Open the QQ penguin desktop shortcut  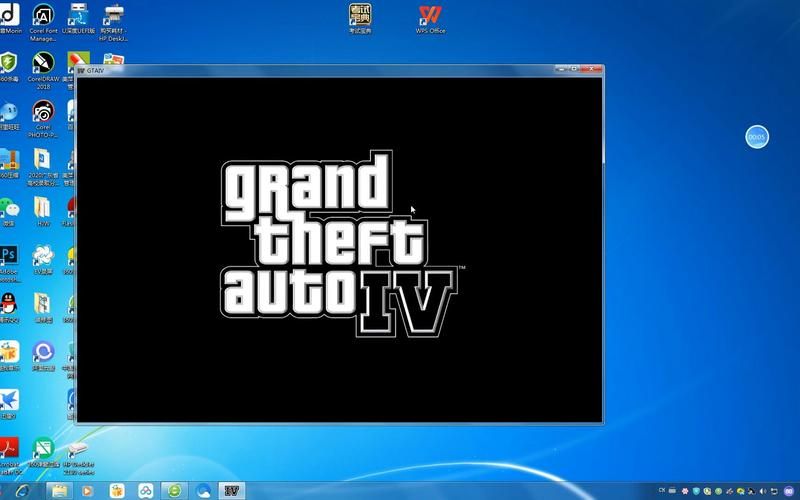pos(9,308)
